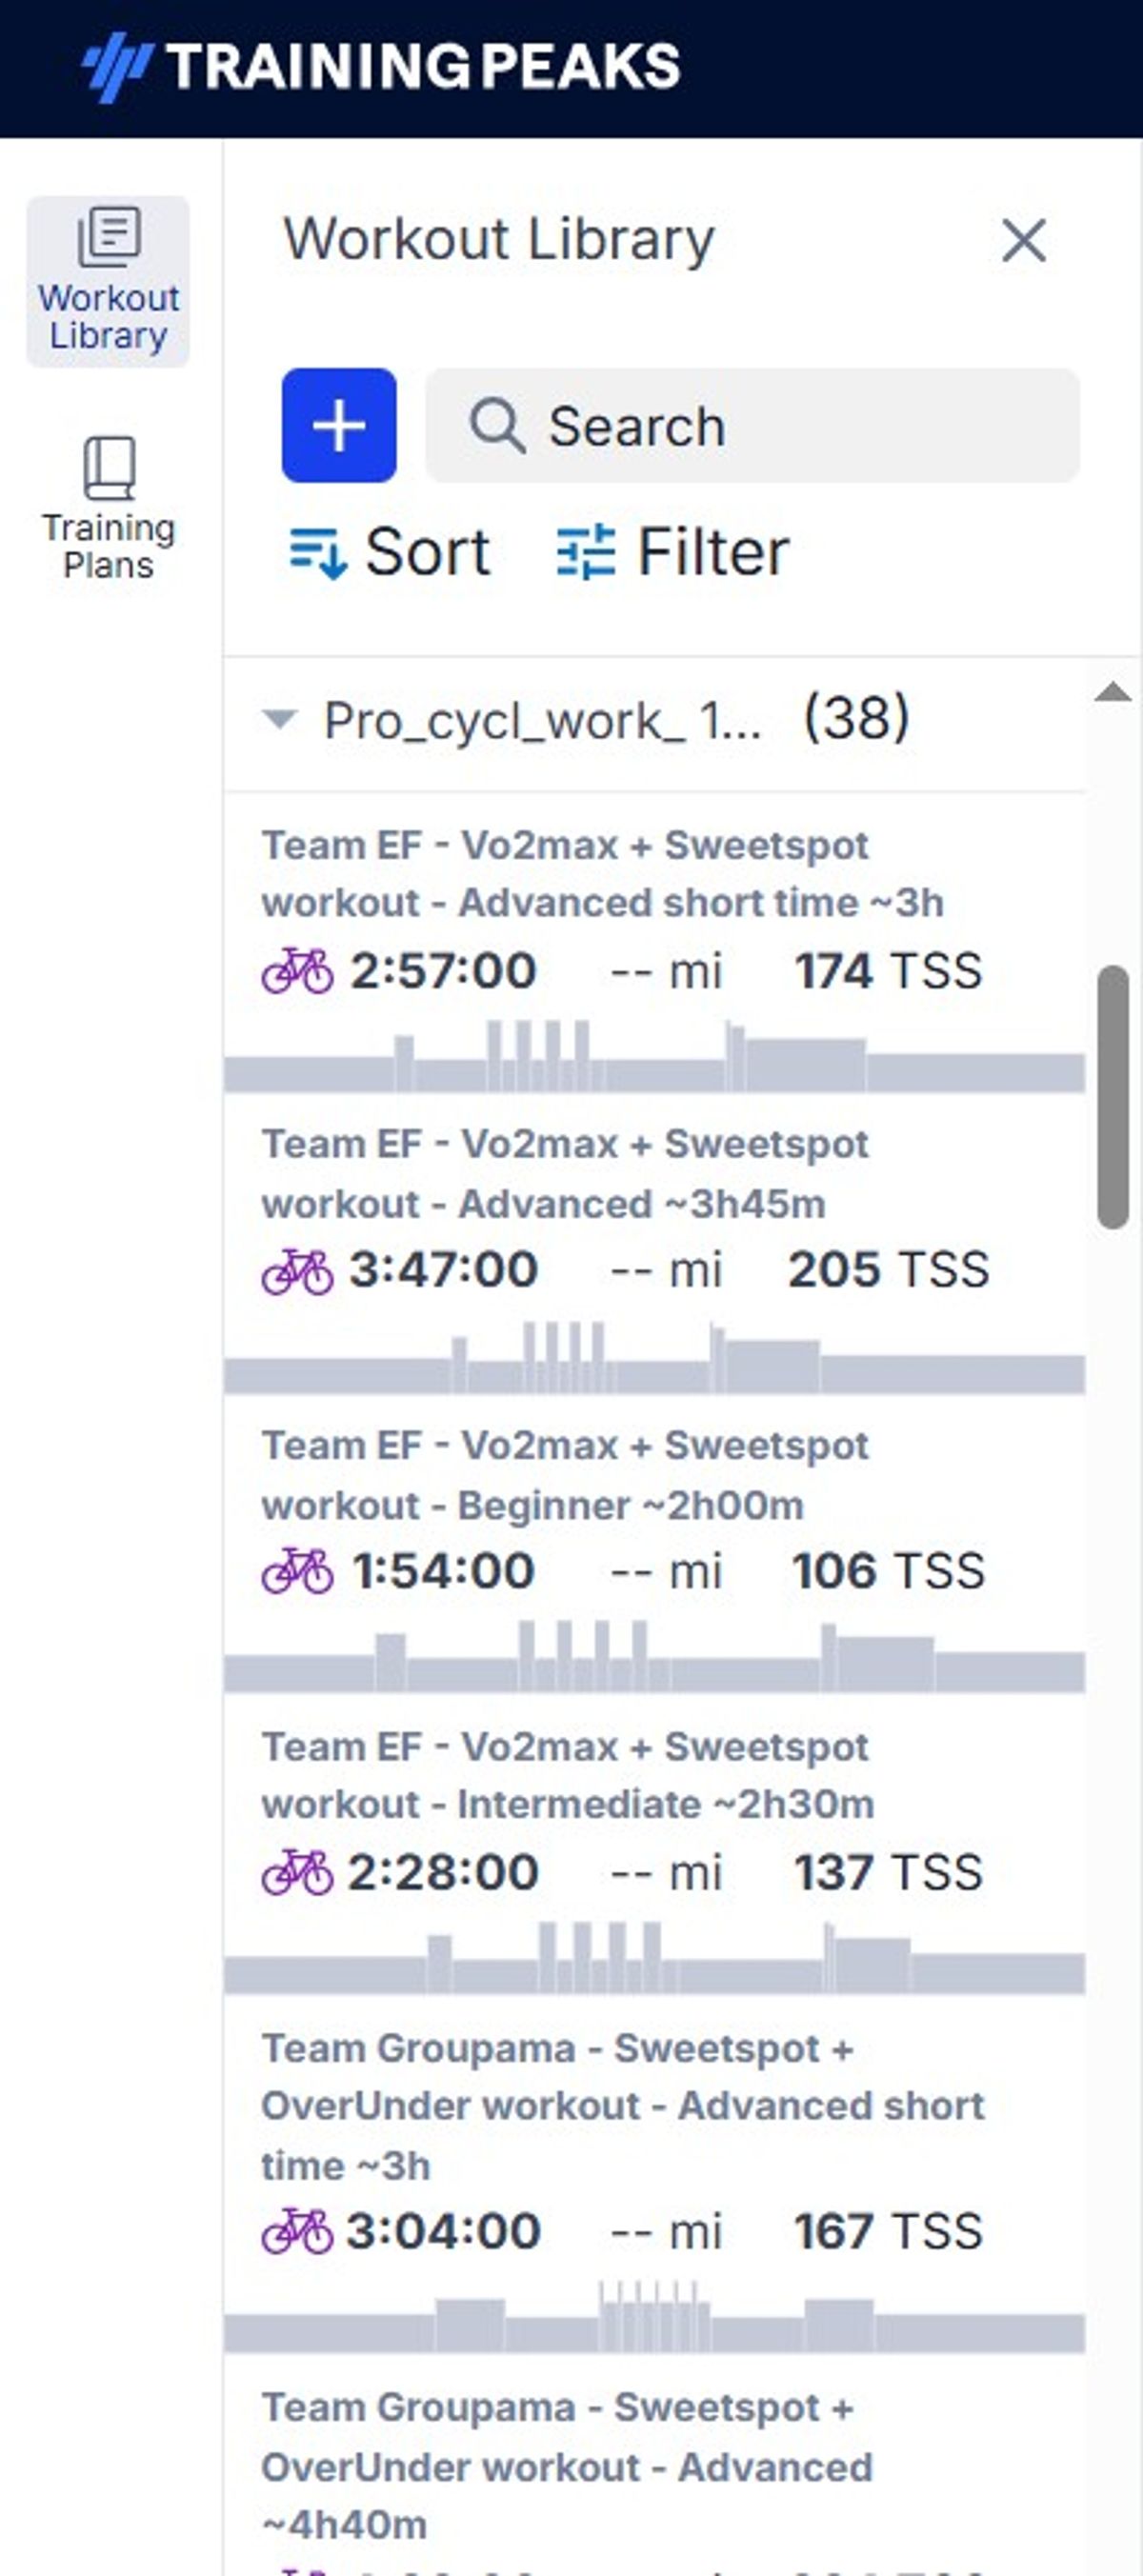Open Training Plans sidebar icon
The height and width of the screenshot is (2576, 1143).
coord(108,509)
